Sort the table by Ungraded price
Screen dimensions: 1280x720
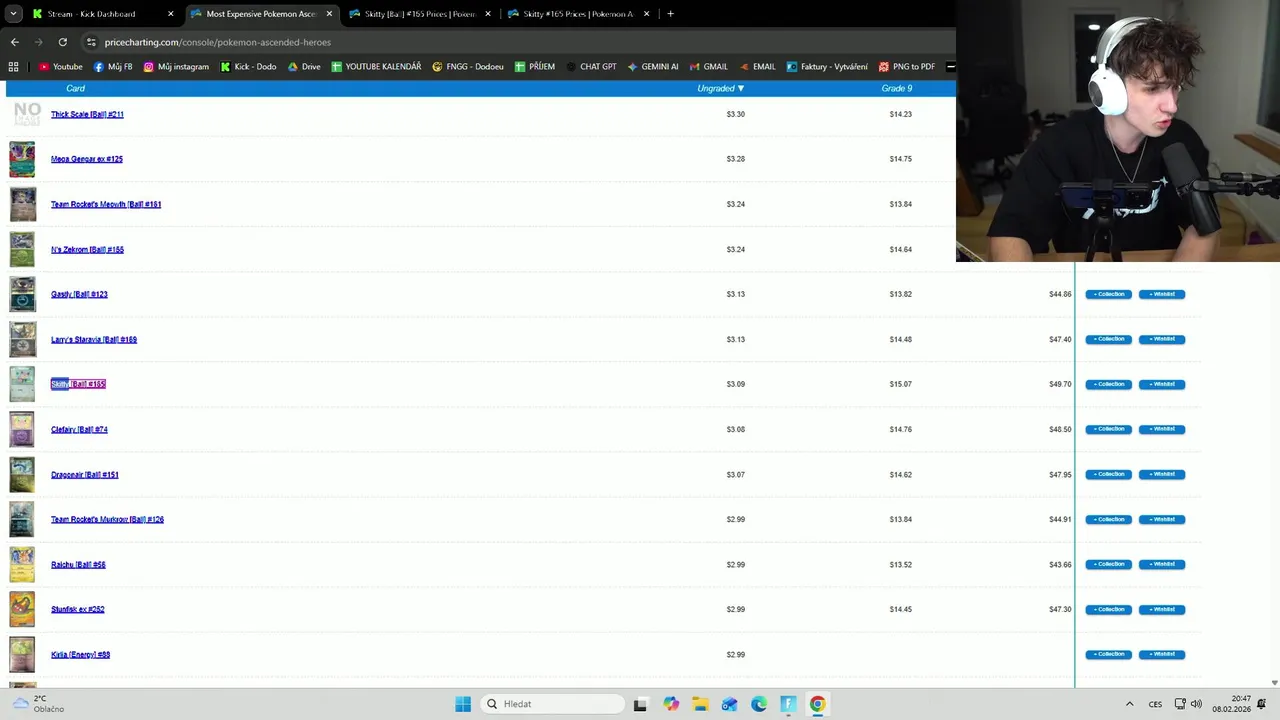(x=720, y=88)
